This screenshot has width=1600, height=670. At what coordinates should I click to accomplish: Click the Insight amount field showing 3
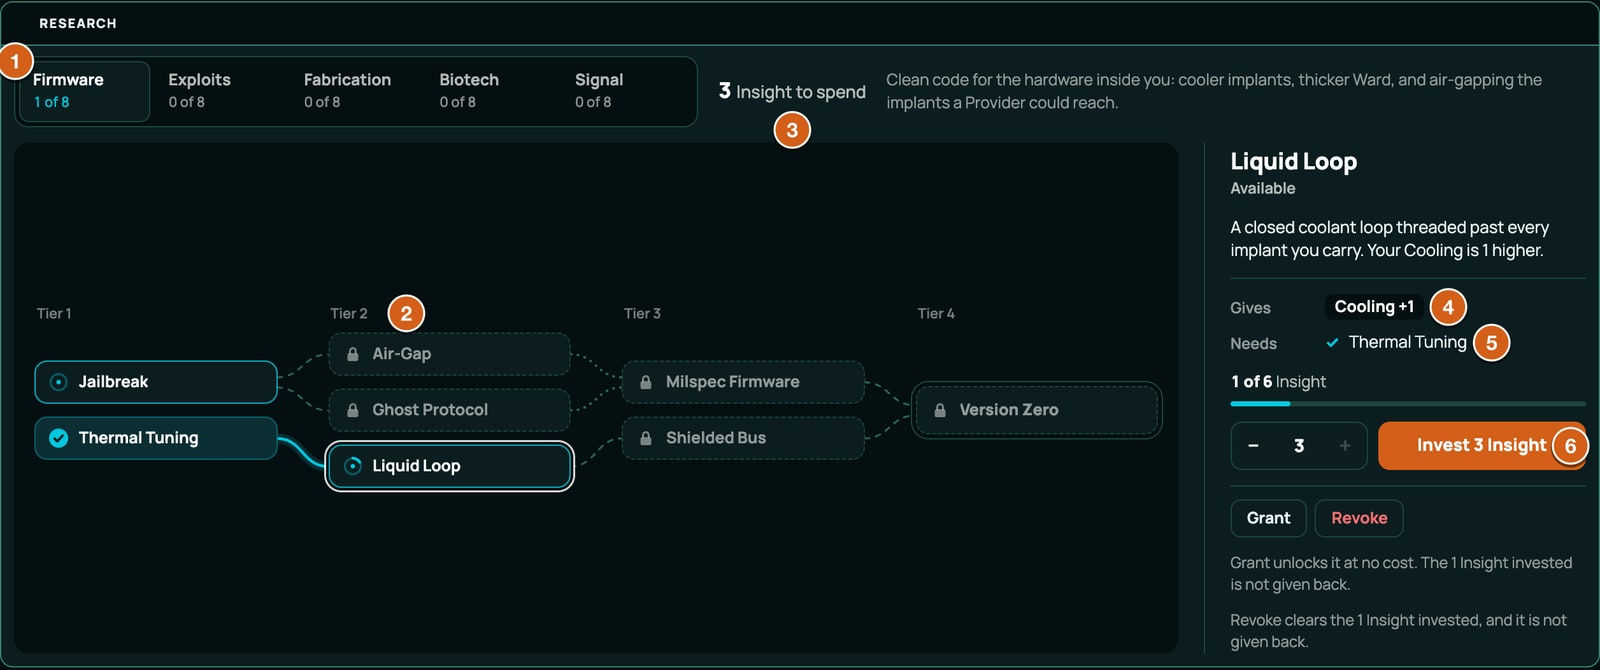1299,446
